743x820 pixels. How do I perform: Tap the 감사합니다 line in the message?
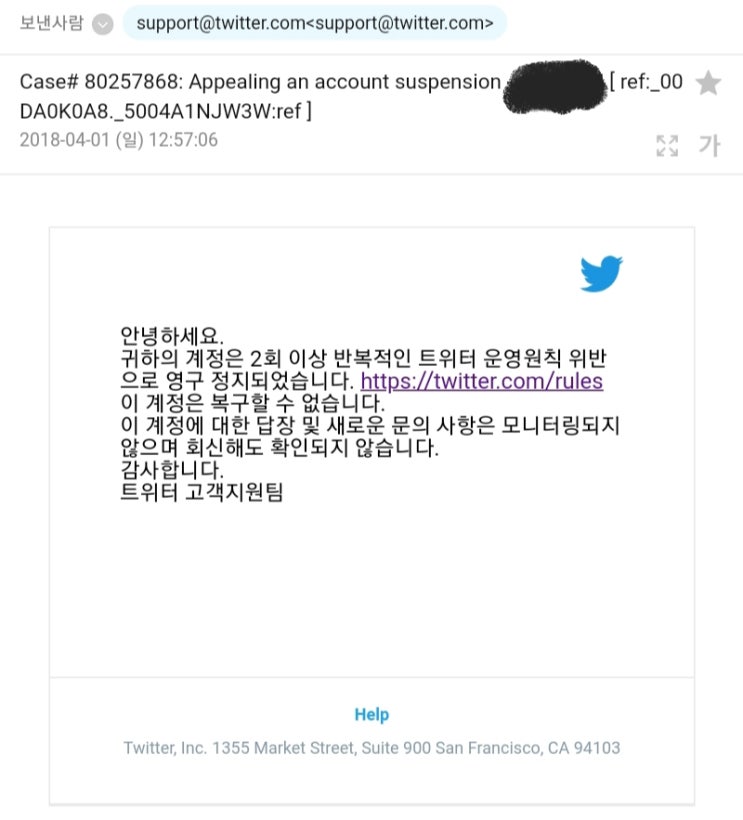pyautogui.click(x=172, y=470)
